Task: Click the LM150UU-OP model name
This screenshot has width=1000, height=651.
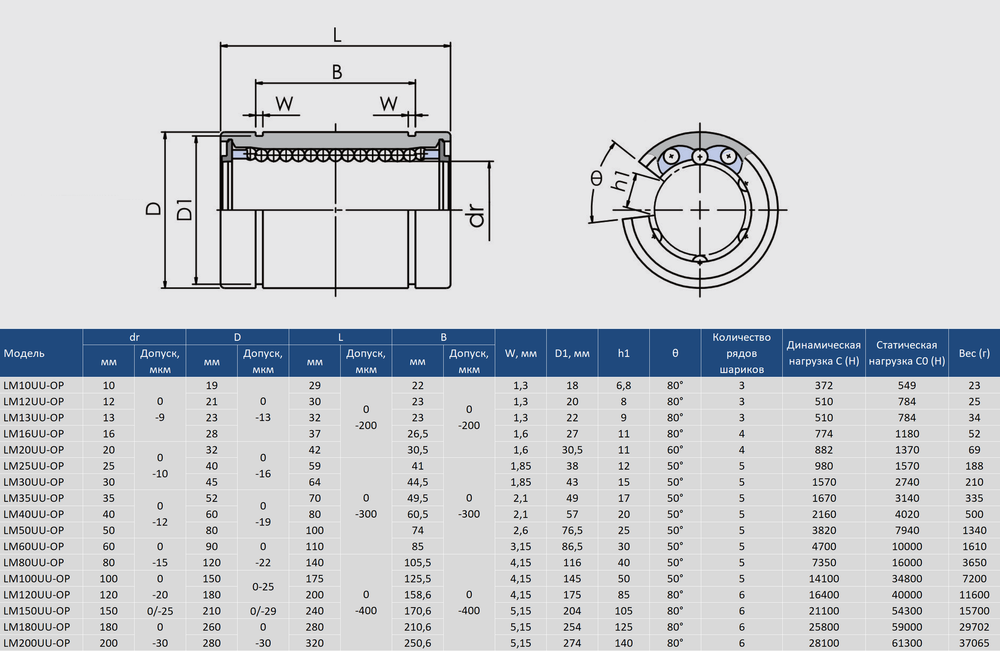Action: tap(36, 611)
